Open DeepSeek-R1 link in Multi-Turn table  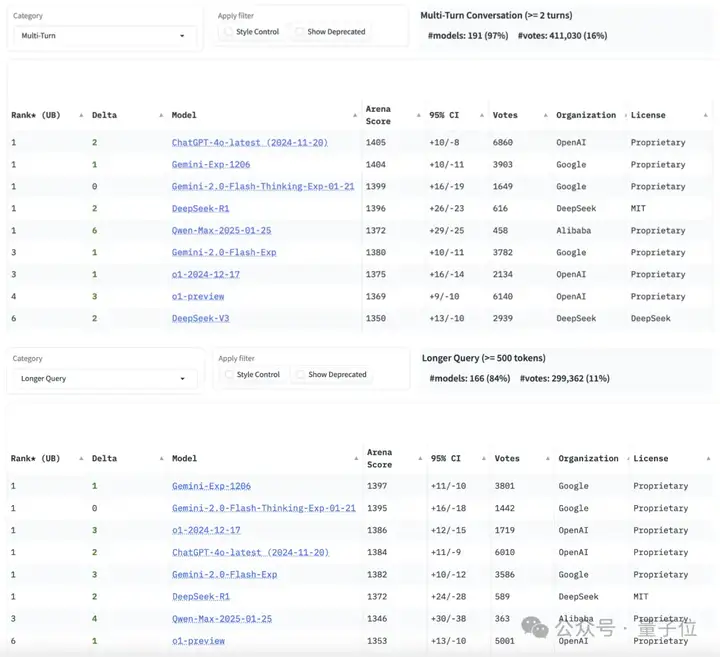(x=200, y=208)
